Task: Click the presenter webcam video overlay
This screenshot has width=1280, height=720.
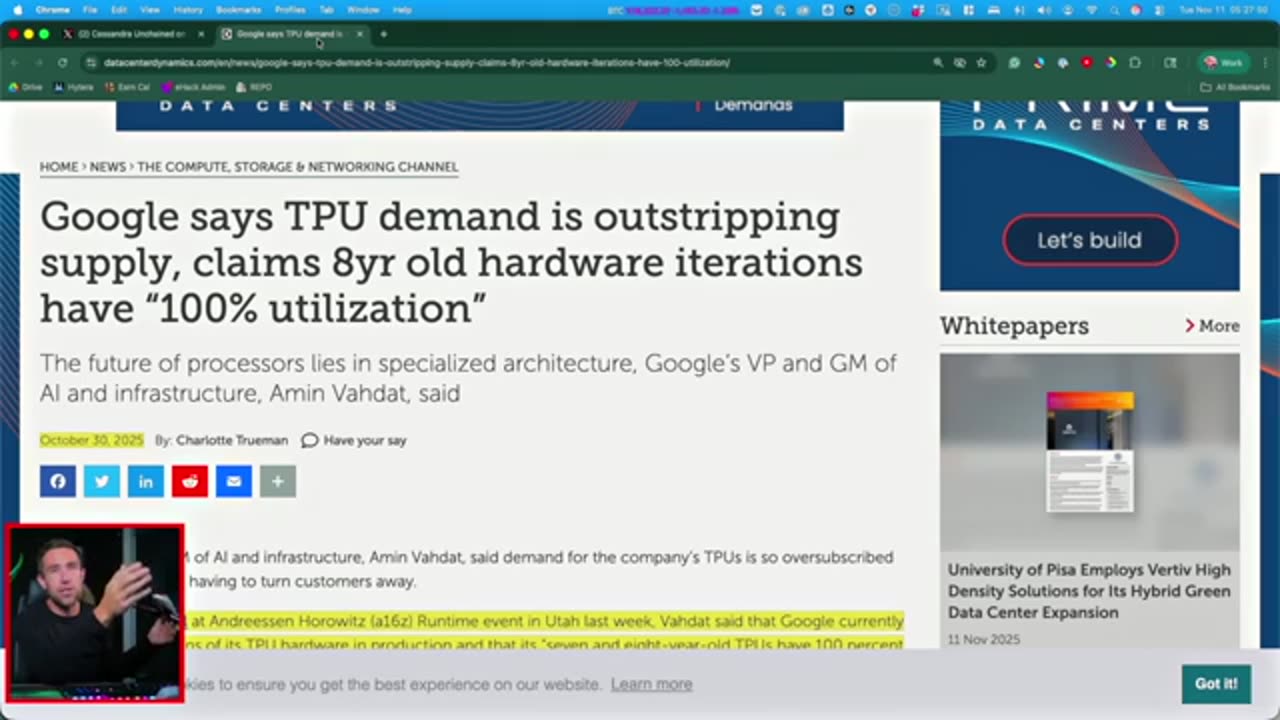Action: 95,613
